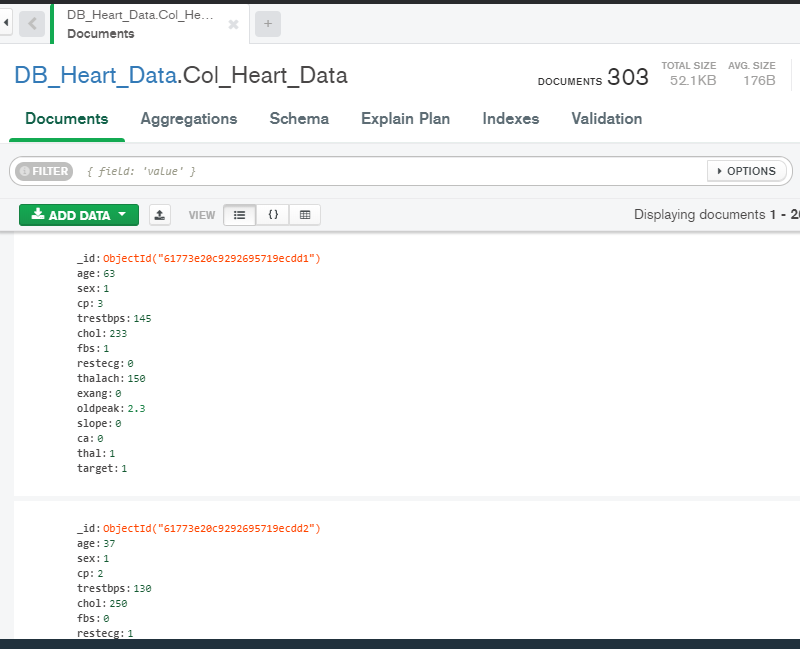Click the cp: 3 field
The width and height of the screenshot is (800, 649).
[x=90, y=304]
